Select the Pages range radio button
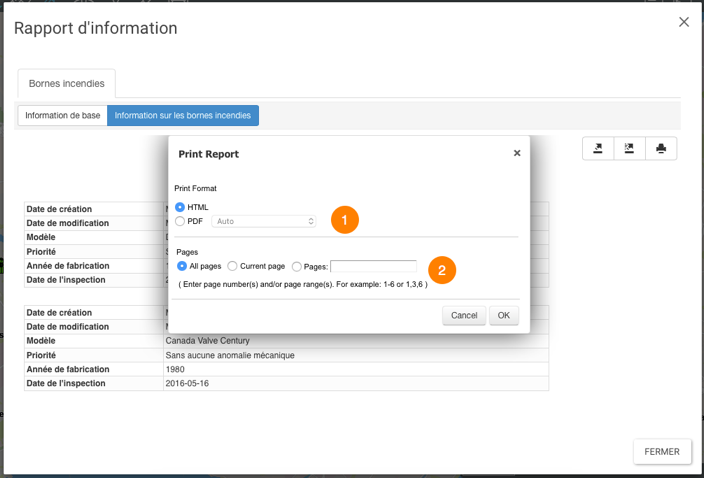 click(297, 267)
